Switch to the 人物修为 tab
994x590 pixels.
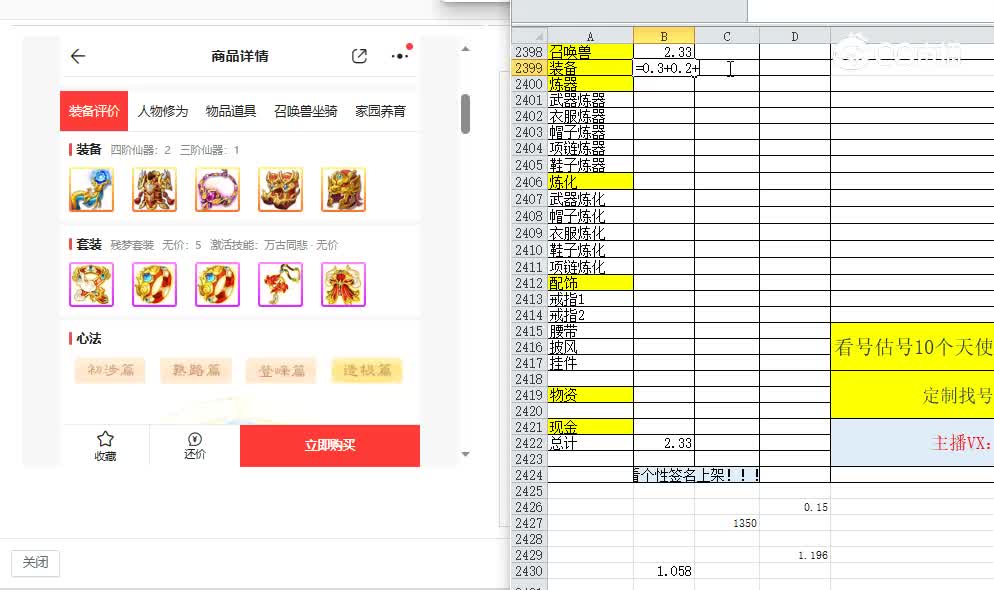point(162,111)
